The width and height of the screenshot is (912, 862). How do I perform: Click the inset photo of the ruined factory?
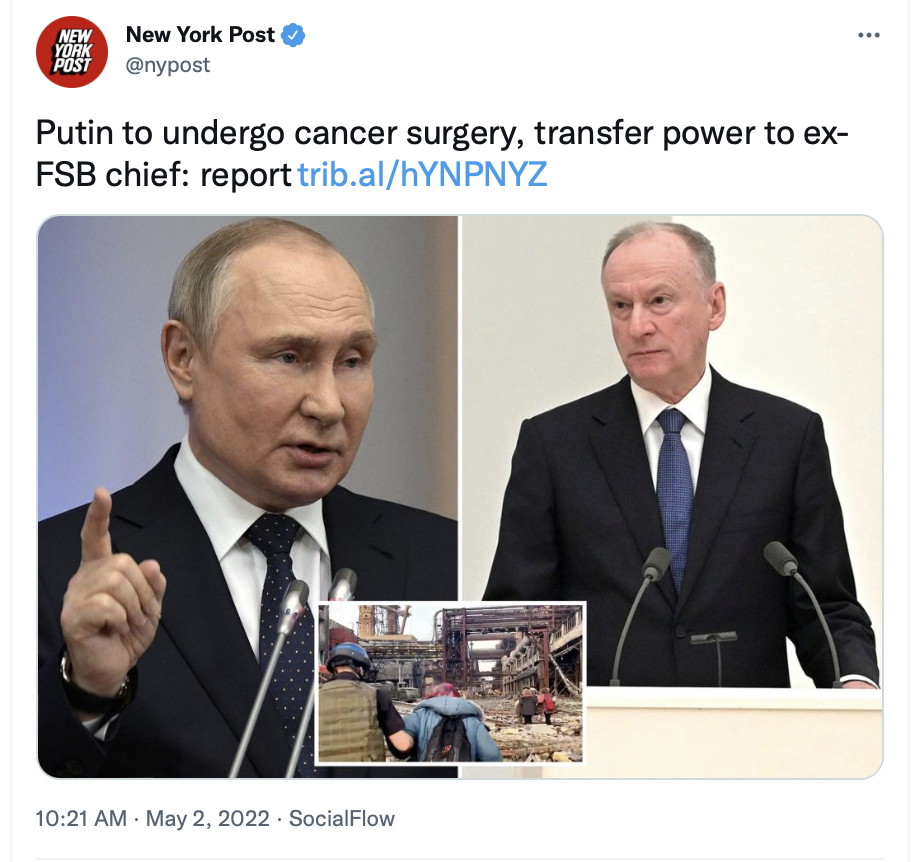point(450,683)
